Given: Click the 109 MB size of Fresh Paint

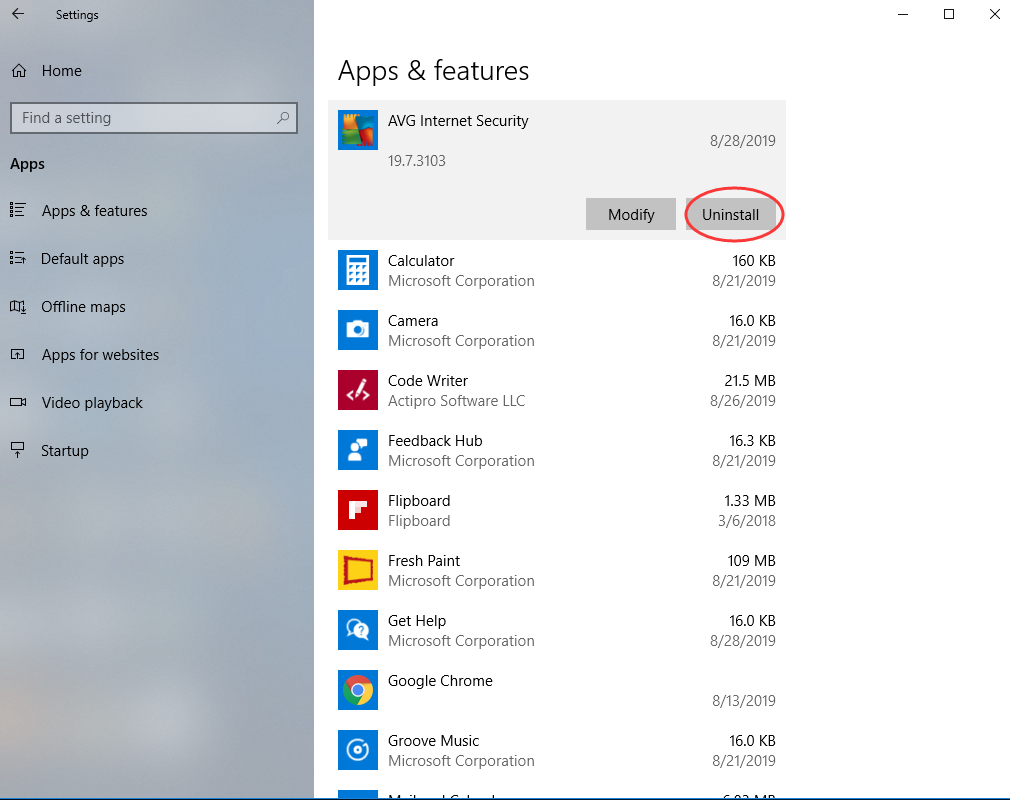Looking at the screenshot, I should pos(752,560).
